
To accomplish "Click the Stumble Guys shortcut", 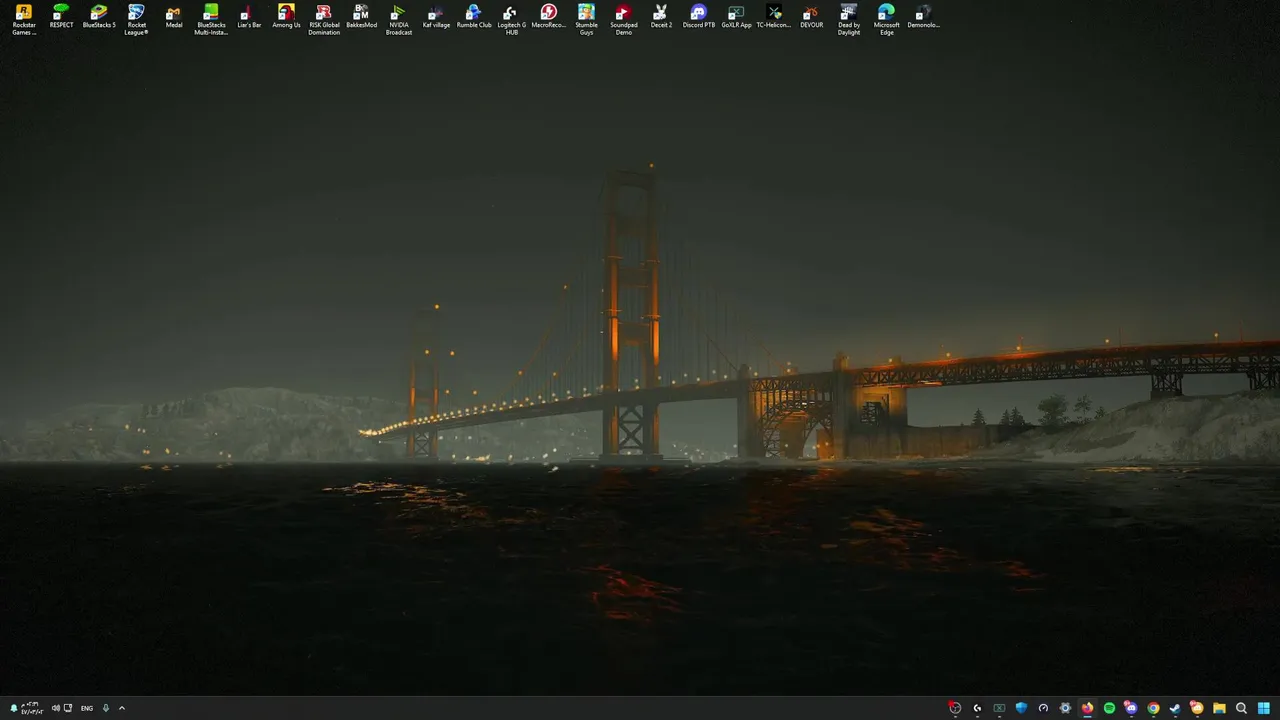I will pos(586,19).
